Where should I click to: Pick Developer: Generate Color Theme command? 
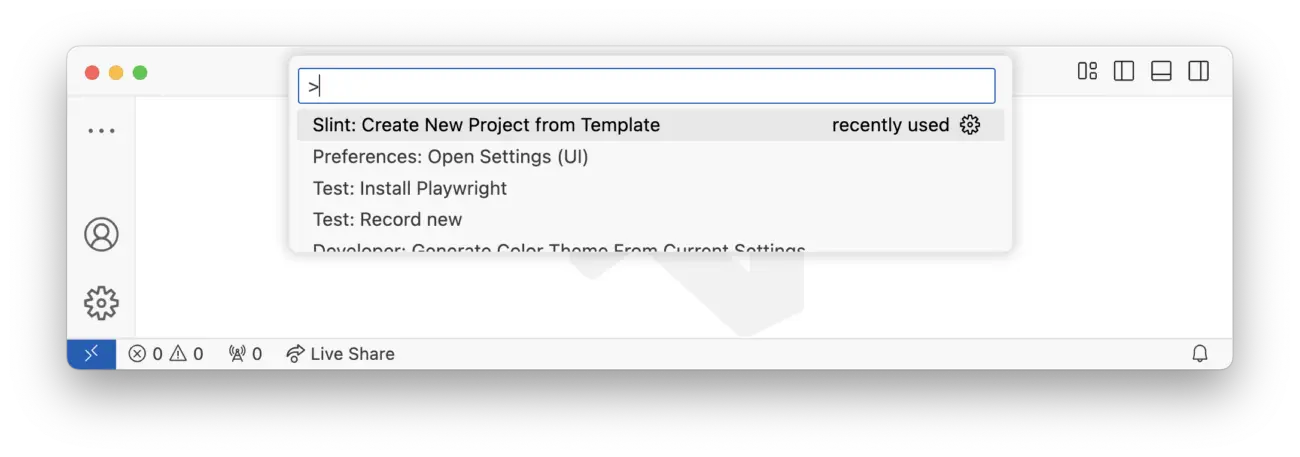point(558,248)
